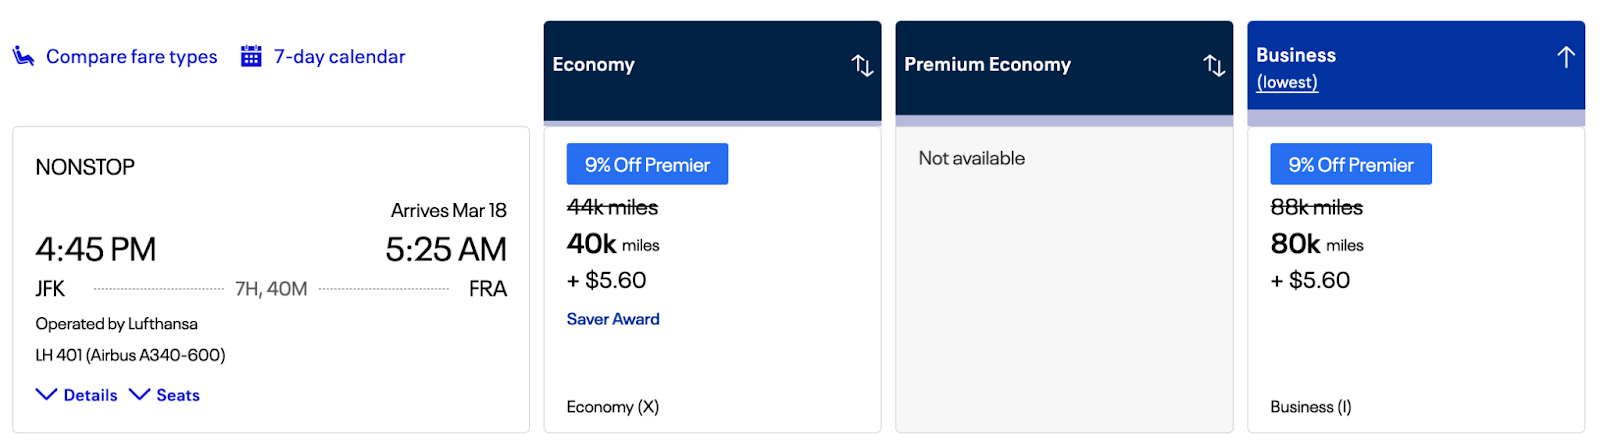Click the seat icon beside Compare fare types
The width and height of the screenshot is (1600, 445).
click(x=23, y=56)
